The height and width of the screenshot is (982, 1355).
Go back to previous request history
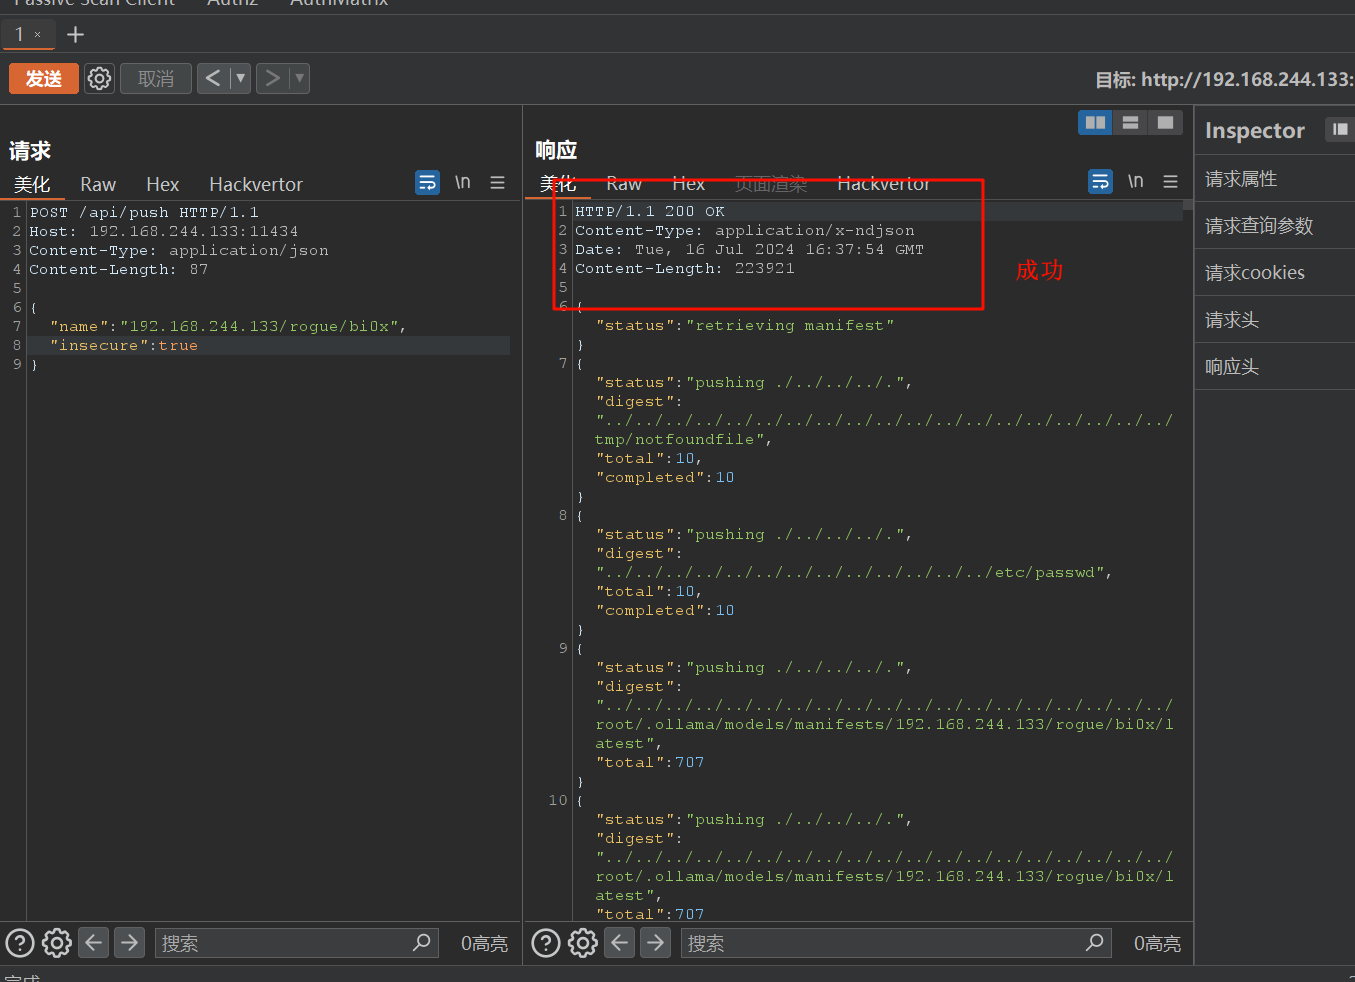click(x=213, y=78)
